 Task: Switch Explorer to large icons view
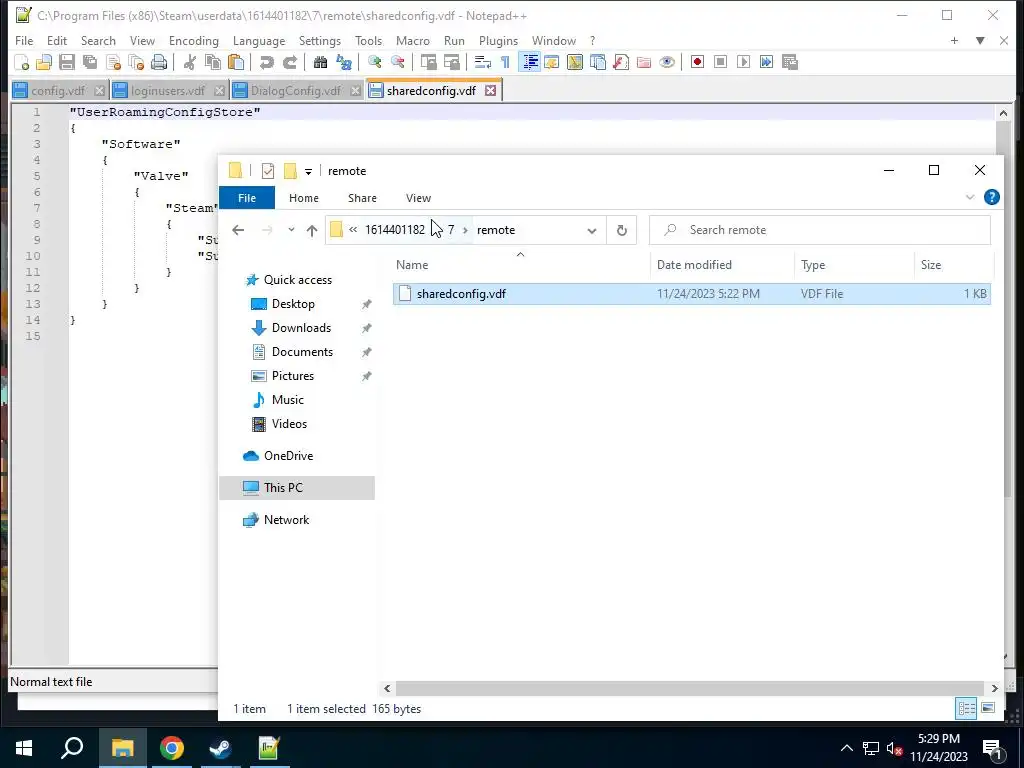[x=988, y=709]
